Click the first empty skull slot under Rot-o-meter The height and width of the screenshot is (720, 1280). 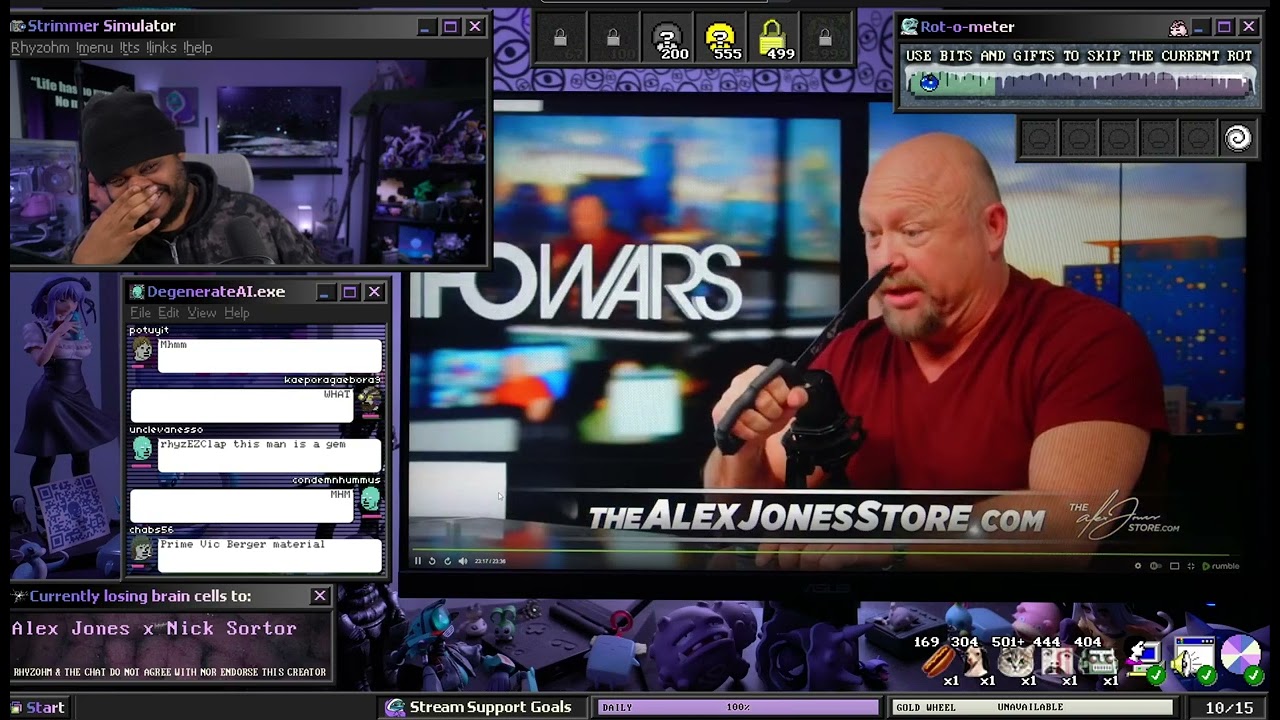[x=1039, y=138]
